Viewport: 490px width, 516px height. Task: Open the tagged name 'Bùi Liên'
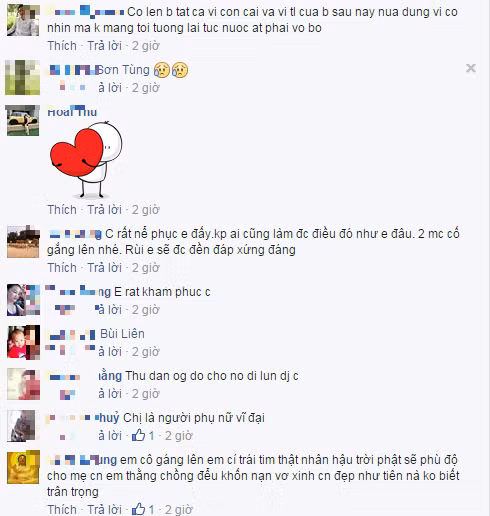tap(122, 334)
